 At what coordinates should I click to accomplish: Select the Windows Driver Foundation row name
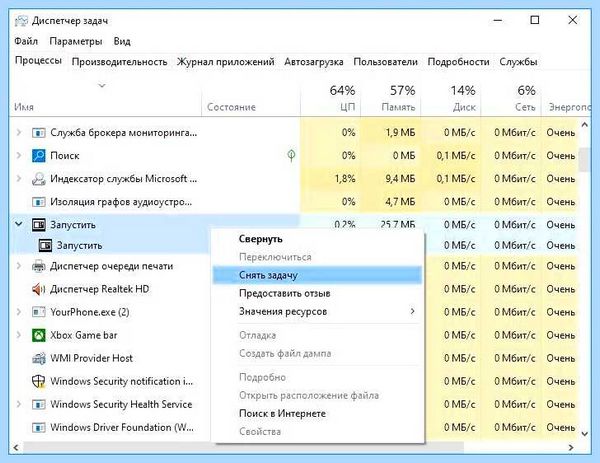point(122,427)
